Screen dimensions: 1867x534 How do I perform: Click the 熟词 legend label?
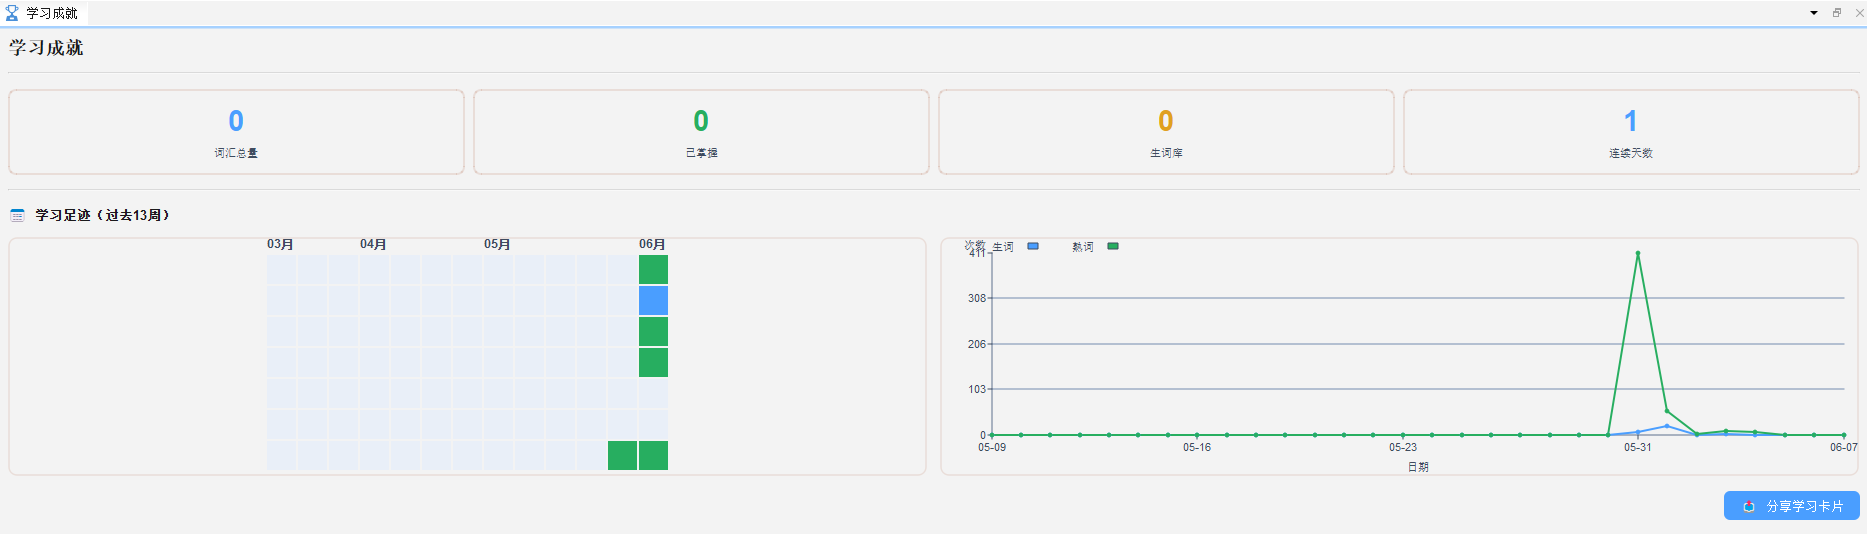1083,247
